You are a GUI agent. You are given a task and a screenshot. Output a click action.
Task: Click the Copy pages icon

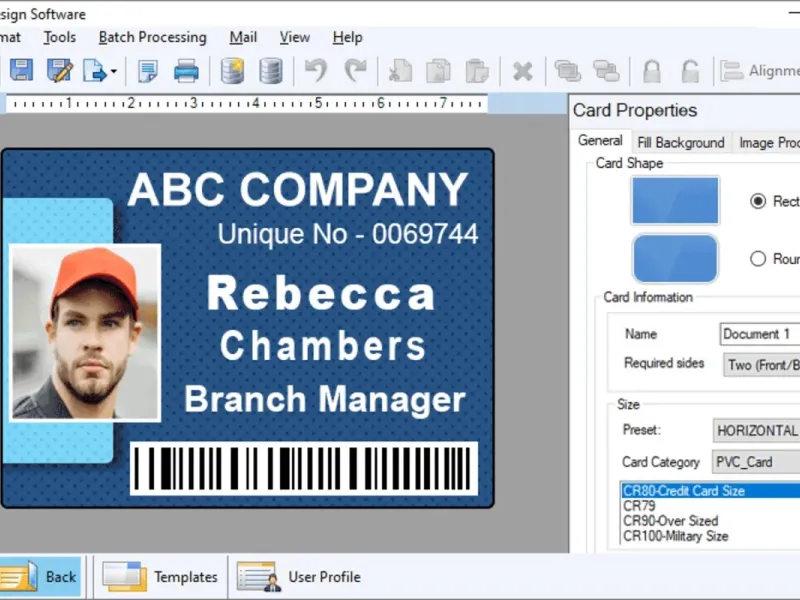click(438, 71)
